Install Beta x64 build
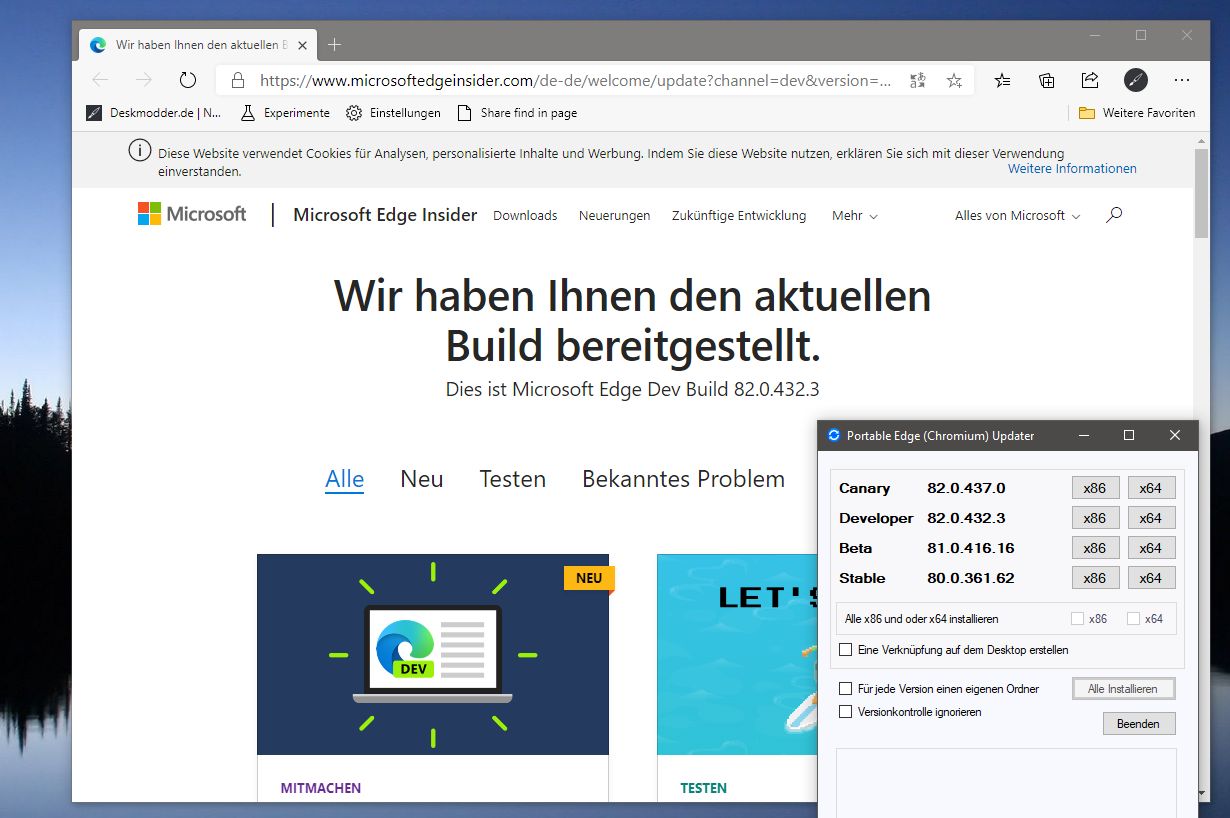Image resolution: width=1230 pixels, height=818 pixels. (1151, 548)
